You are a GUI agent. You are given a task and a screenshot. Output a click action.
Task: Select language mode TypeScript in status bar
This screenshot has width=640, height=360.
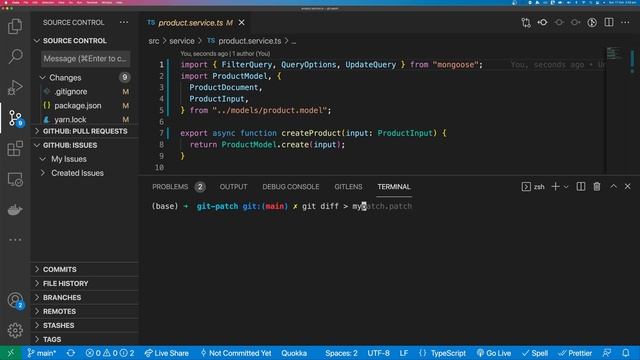(x=448, y=353)
